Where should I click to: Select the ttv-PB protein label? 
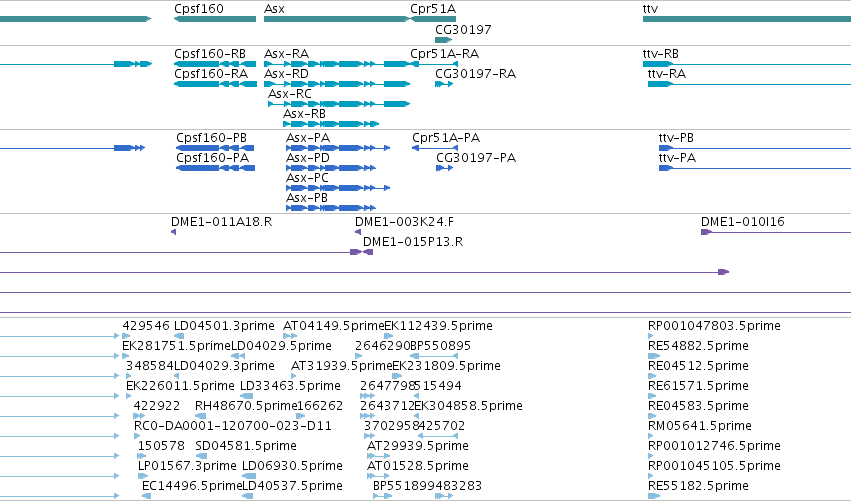[676, 138]
